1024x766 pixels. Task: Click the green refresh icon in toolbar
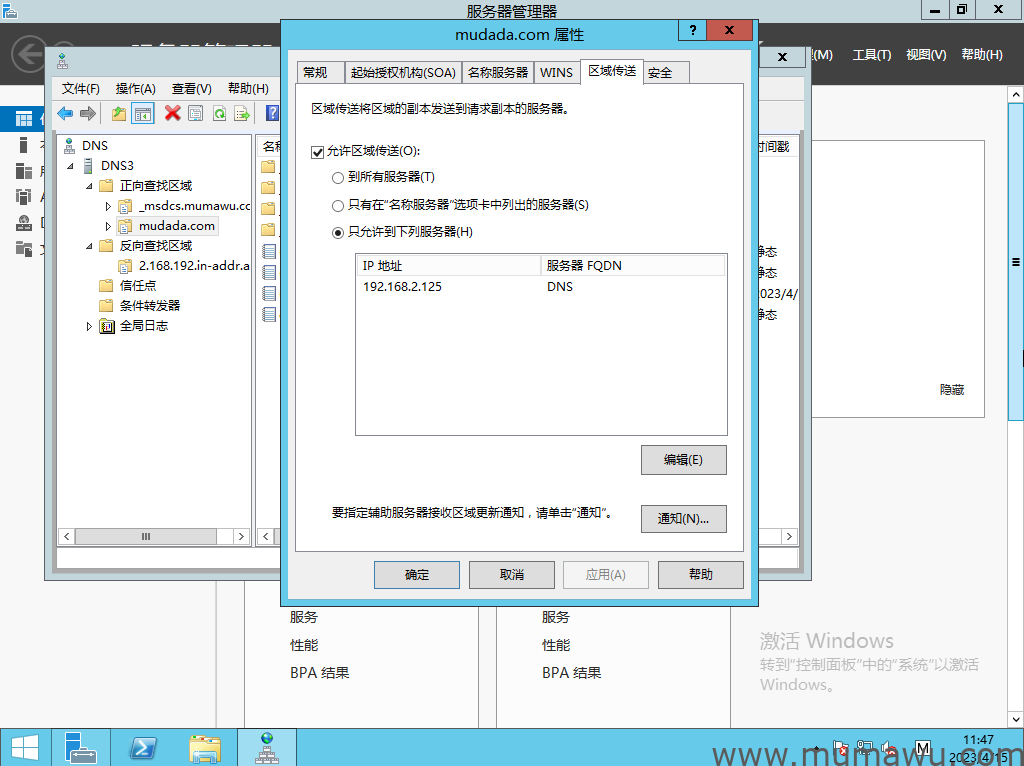[218, 114]
